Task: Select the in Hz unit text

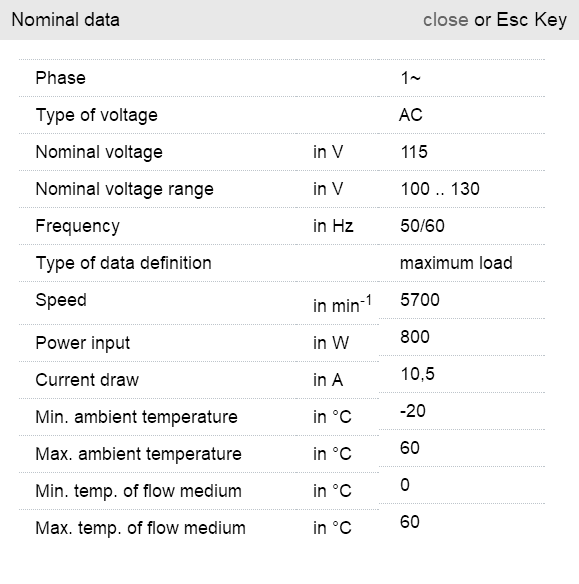Action: 333,226
